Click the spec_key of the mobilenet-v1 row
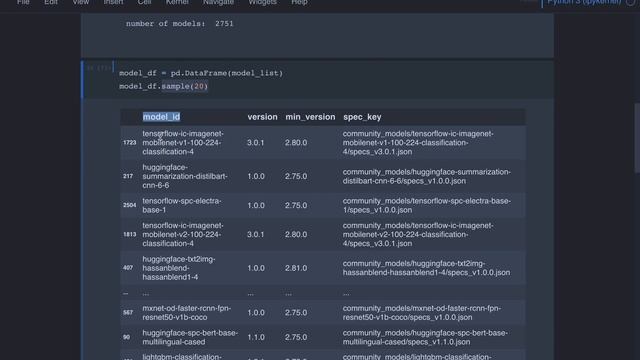Screen dimensions: 640x360 418,143
